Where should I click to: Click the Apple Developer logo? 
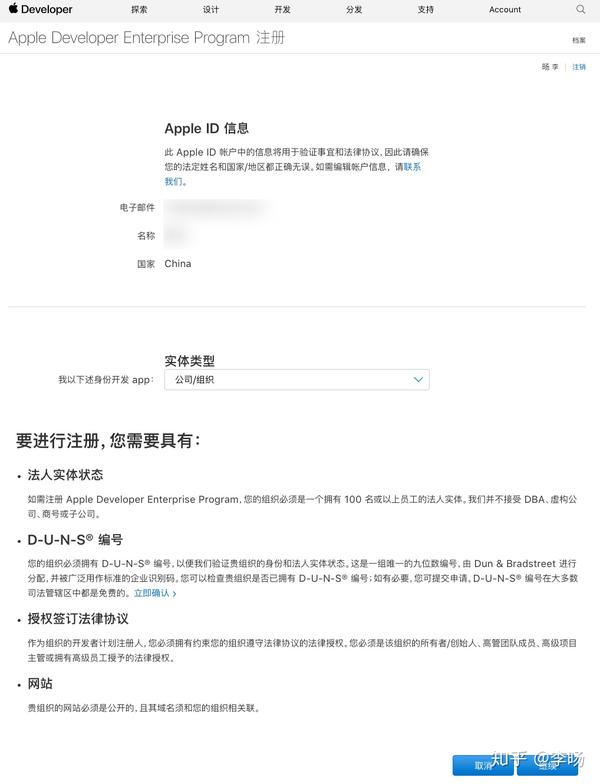pos(40,9)
